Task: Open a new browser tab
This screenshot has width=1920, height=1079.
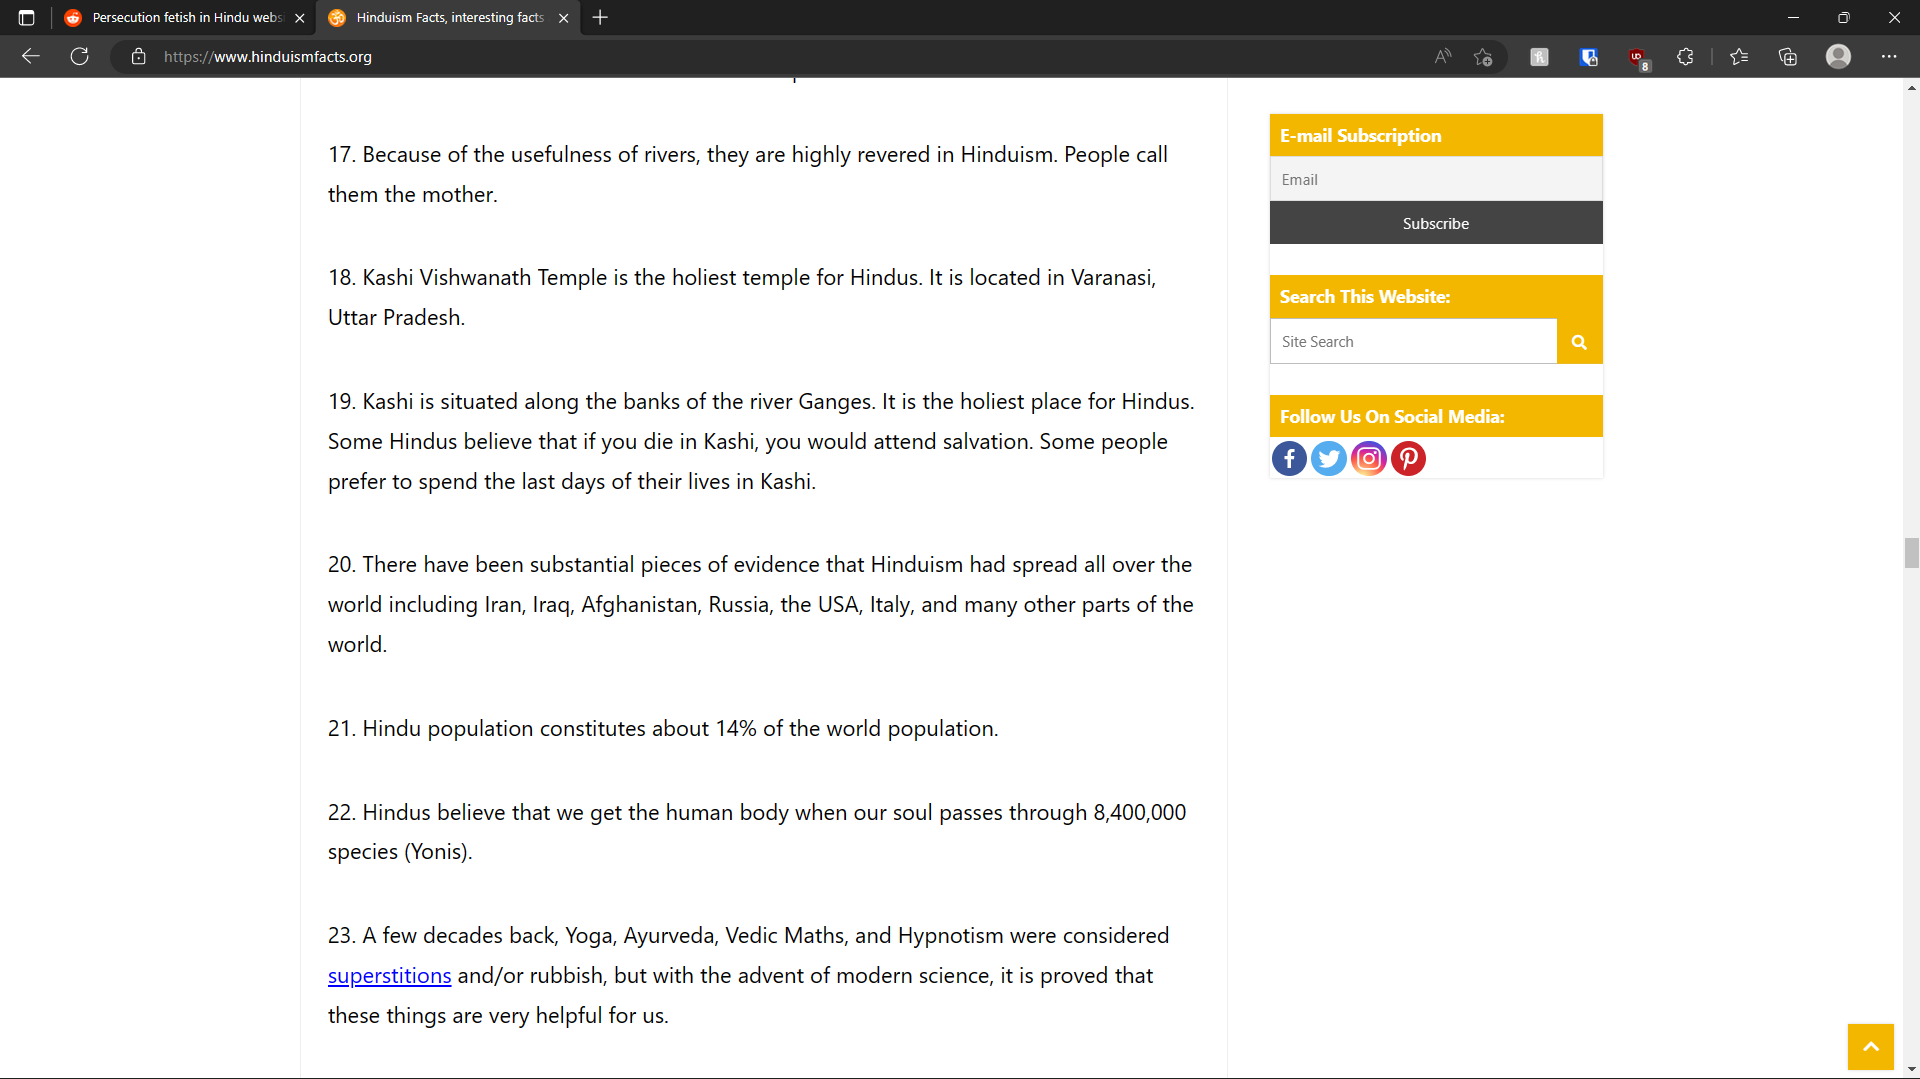Action: coord(600,18)
